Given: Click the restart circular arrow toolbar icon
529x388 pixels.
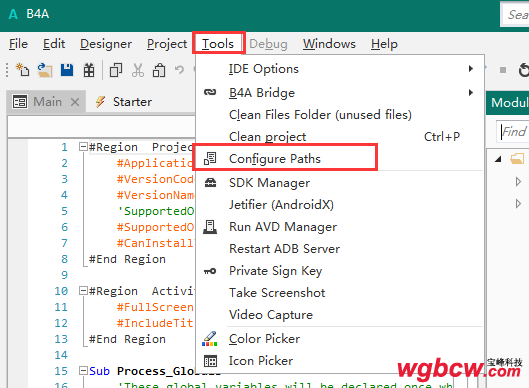Looking at the screenshot, I should click(x=523, y=70).
